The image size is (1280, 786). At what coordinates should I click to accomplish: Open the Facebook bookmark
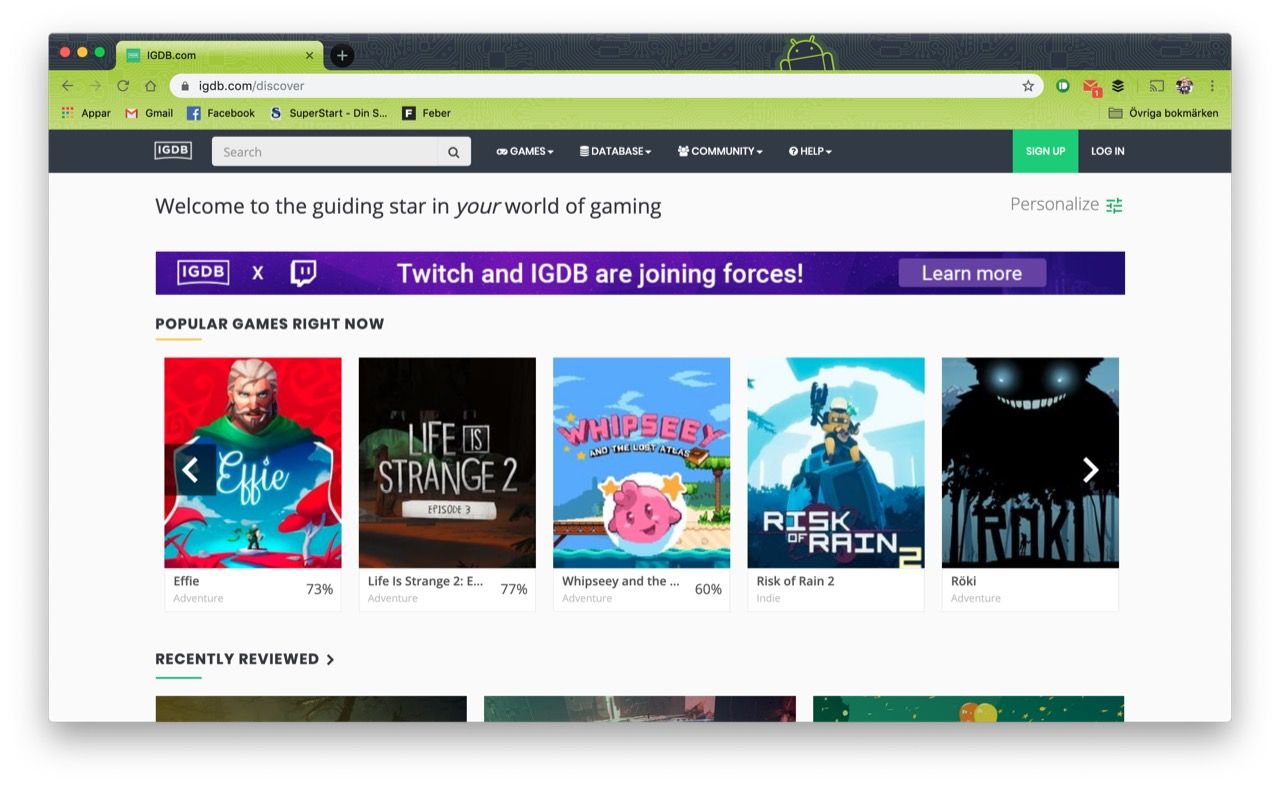pyautogui.click(x=221, y=113)
